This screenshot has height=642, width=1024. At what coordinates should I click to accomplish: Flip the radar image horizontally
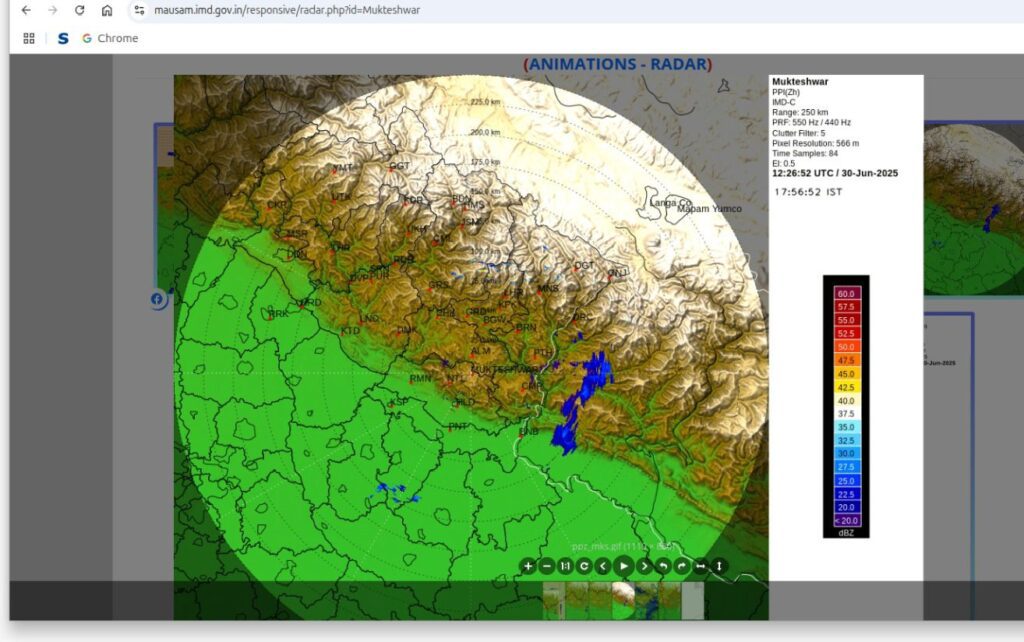click(700, 566)
